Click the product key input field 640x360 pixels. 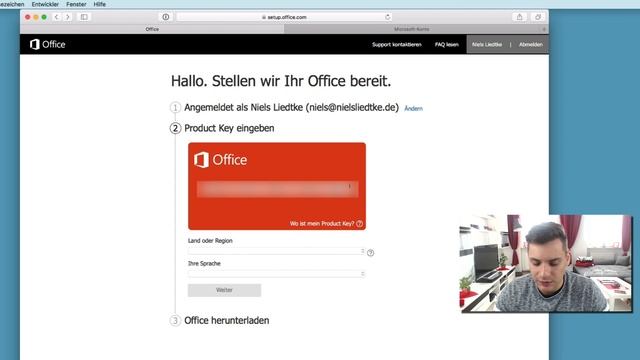tap(278, 189)
